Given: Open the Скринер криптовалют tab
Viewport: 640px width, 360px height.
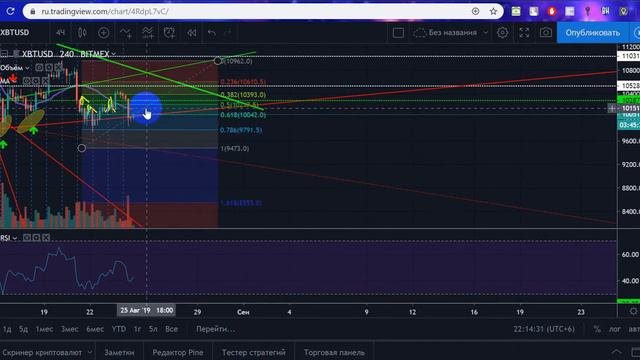Looking at the screenshot, I should pos(42,352).
